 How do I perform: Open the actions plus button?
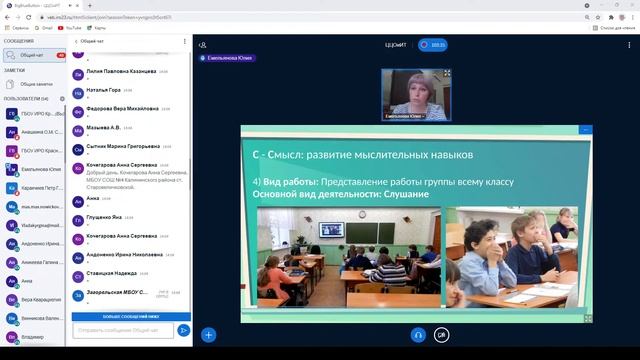pyautogui.click(x=209, y=335)
